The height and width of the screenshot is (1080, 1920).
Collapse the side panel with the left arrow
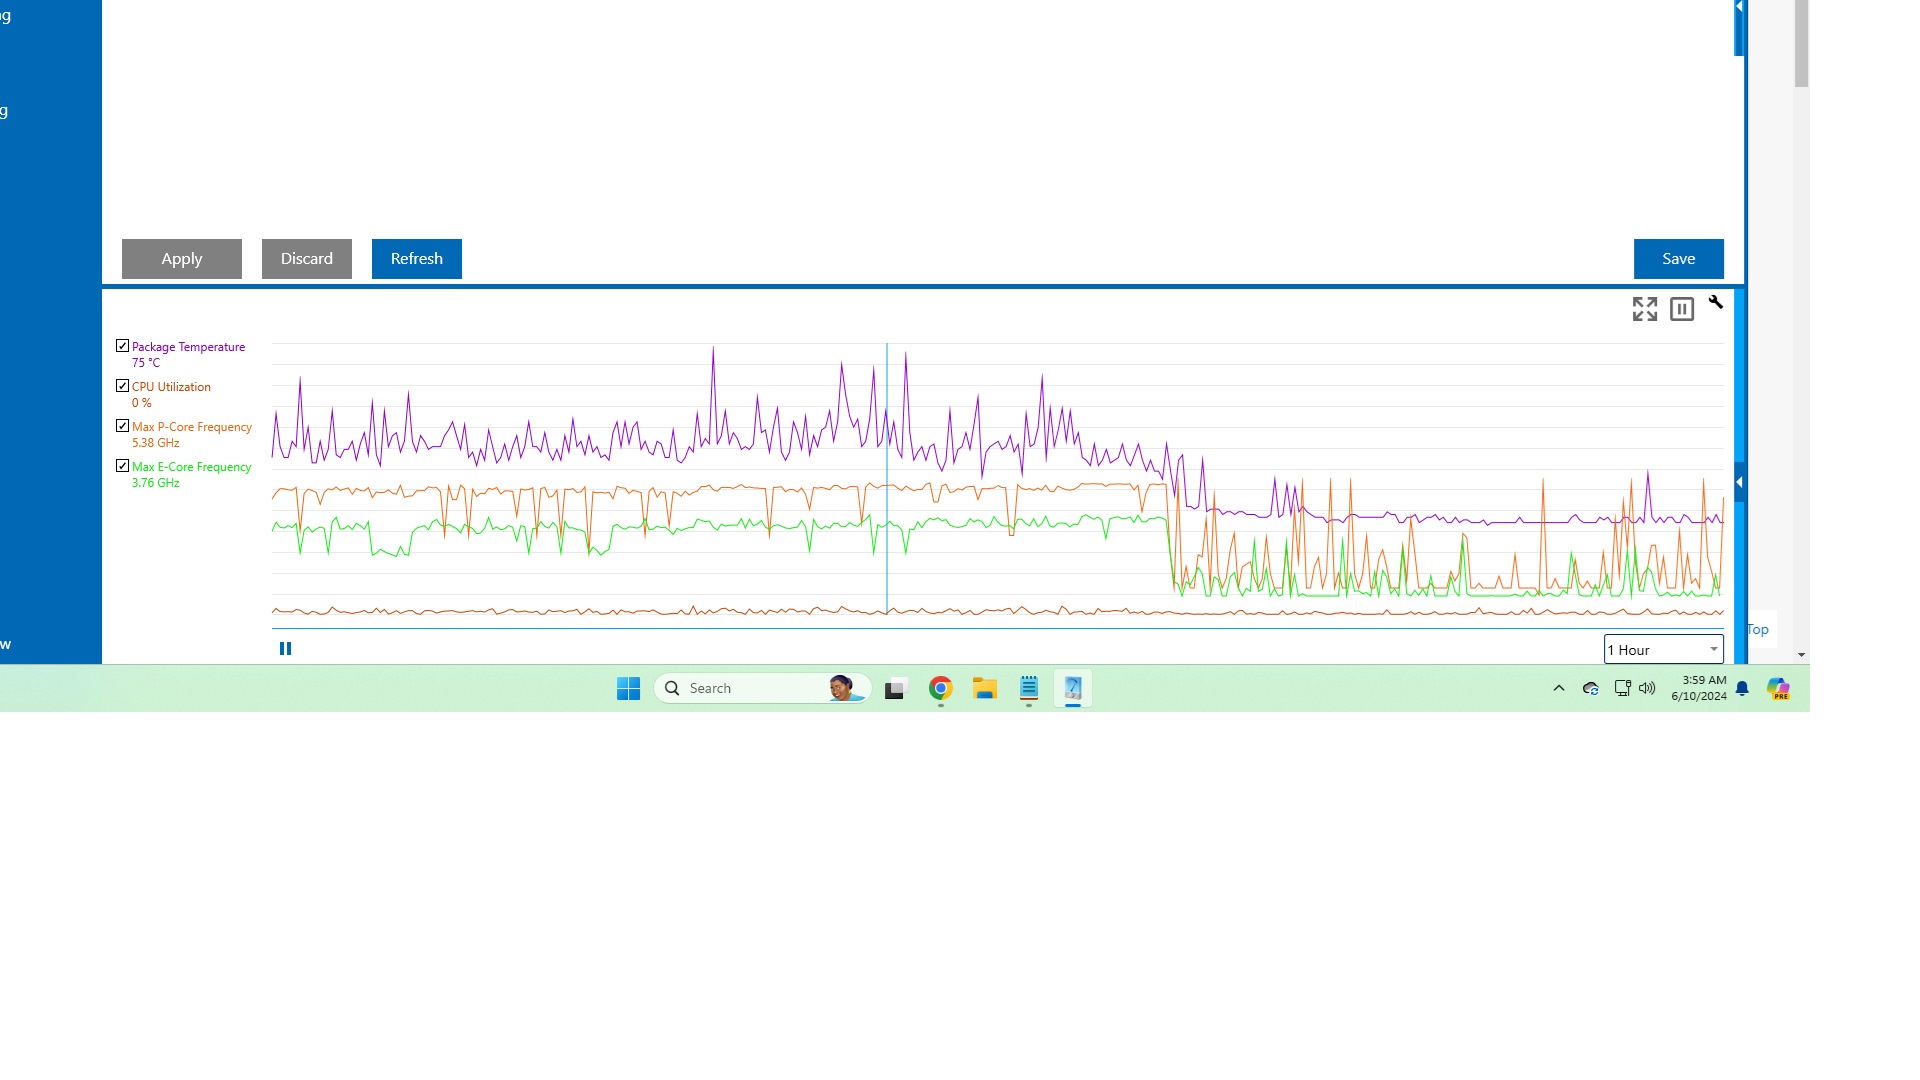1739,482
